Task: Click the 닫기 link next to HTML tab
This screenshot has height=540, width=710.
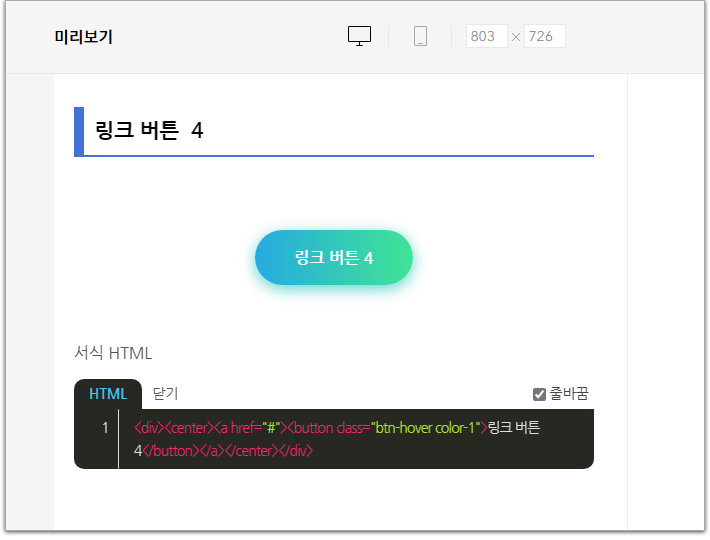Action: [x=165, y=394]
